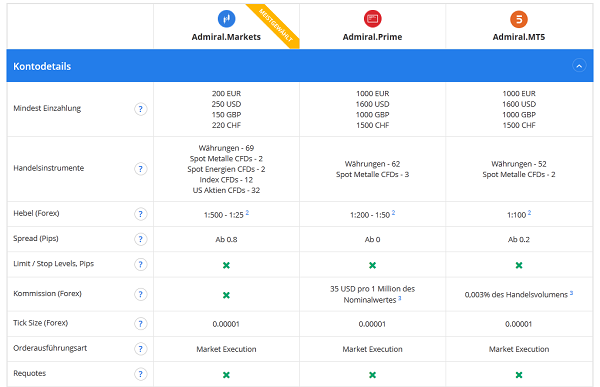Click the 'Handelsinstrumente' row label
This screenshot has width=600, height=387.
(x=49, y=168)
